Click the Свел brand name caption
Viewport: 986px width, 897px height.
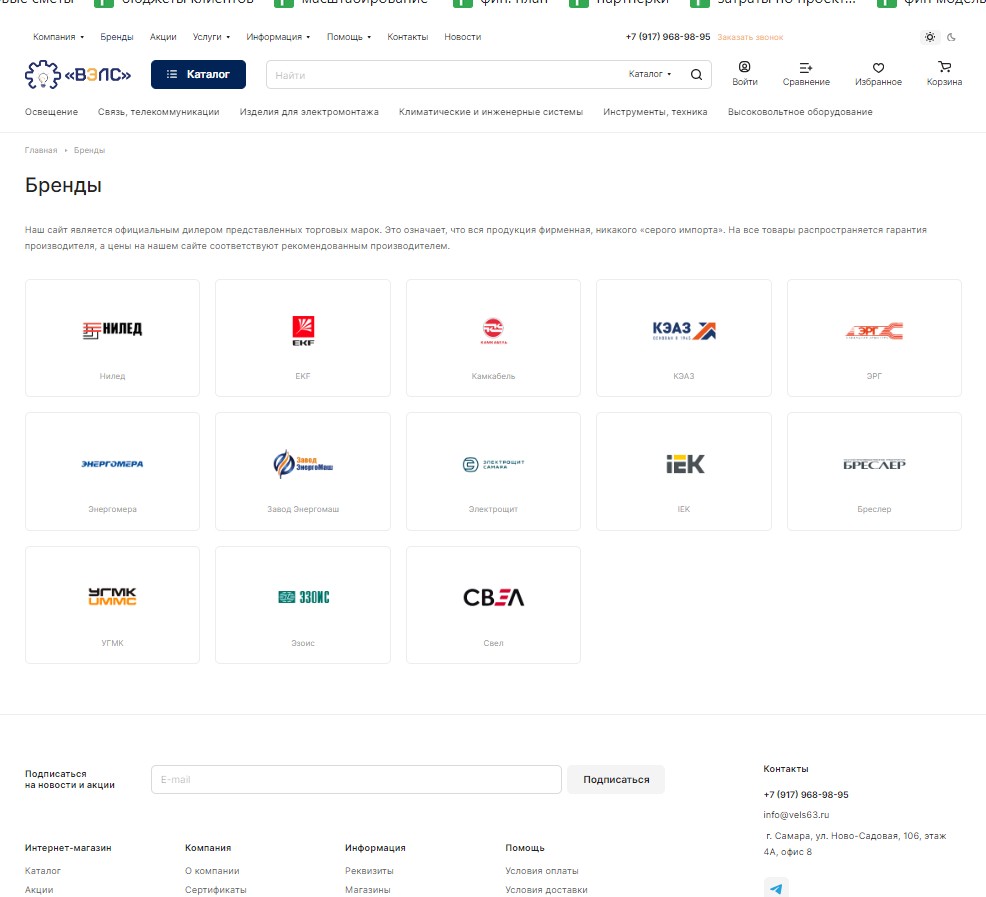tap(494, 643)
